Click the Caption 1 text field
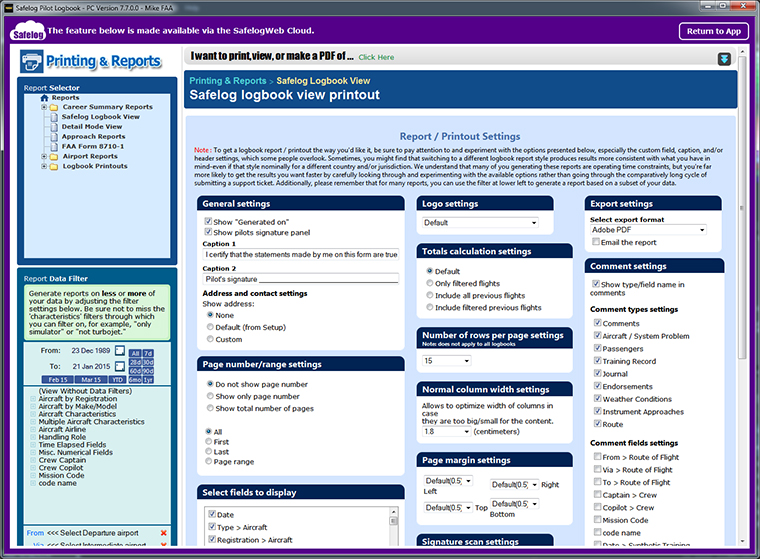The width and height of the screenshot is (760, 559). pyautogui.click(x=300, y=255)
